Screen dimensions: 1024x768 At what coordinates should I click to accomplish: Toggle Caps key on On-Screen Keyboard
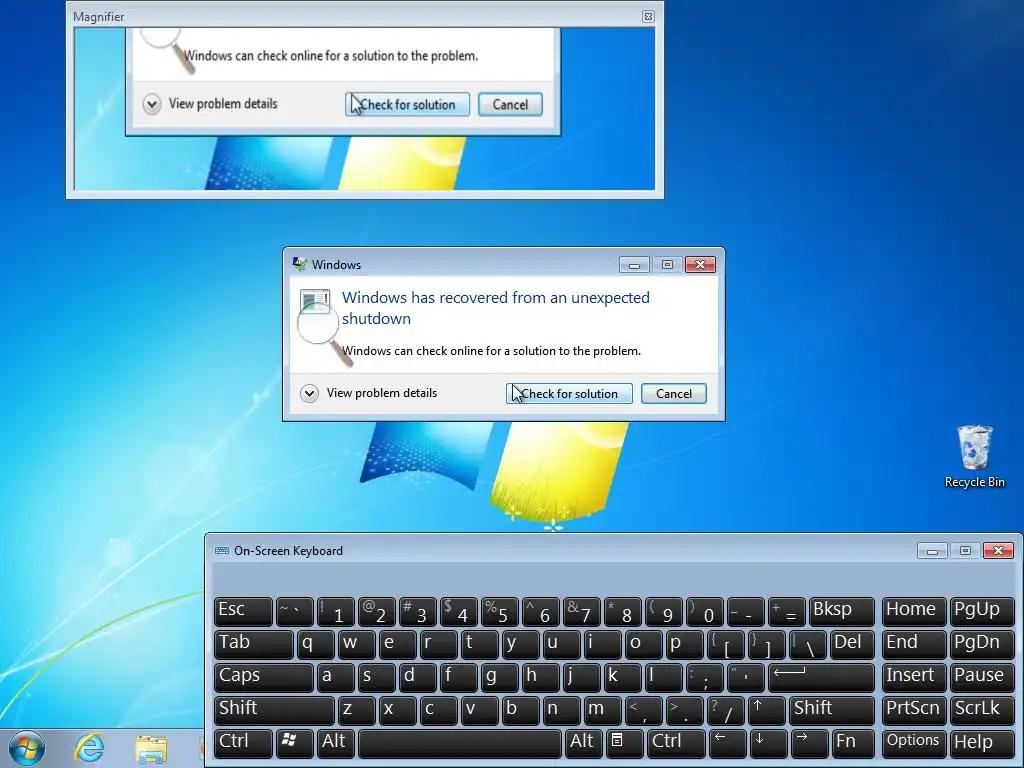coord(264,677)
